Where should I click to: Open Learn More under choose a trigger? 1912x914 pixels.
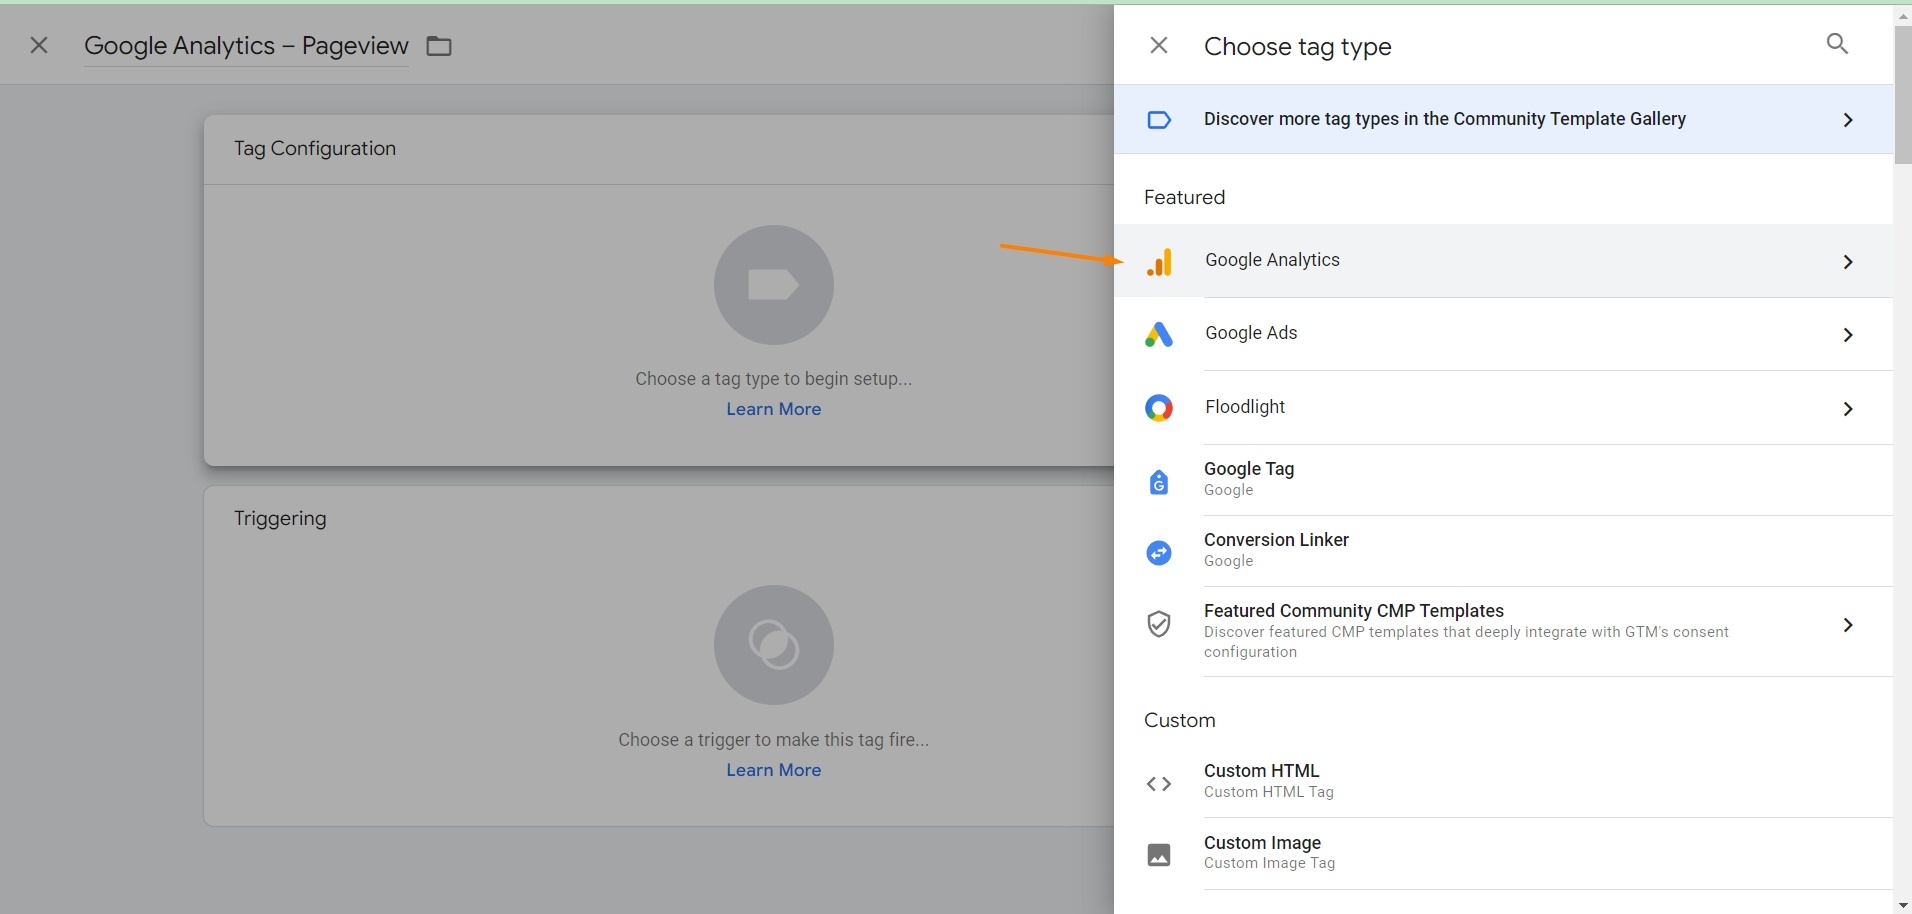[x=774, y=770]
